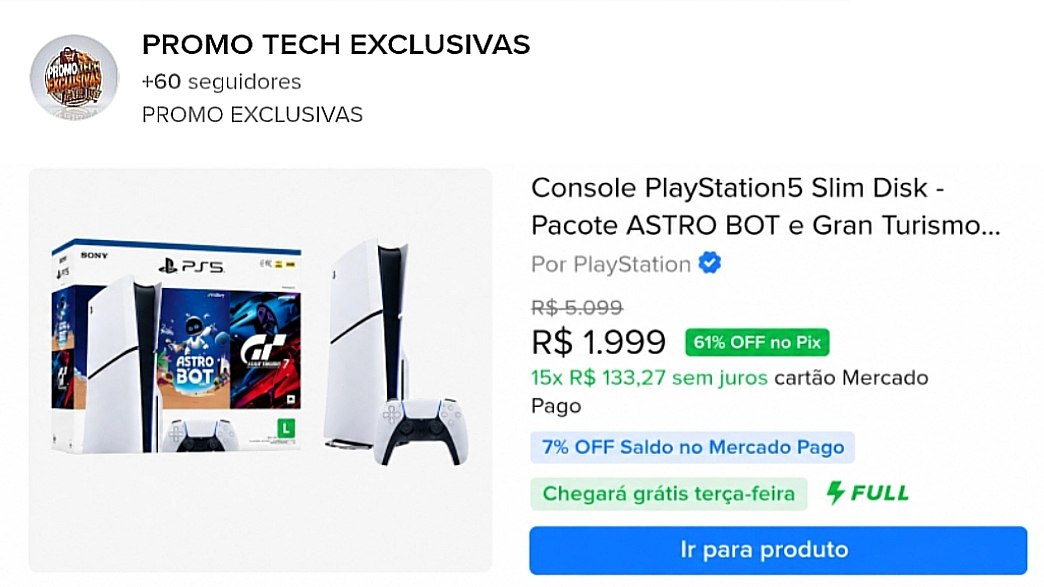This screenshot has height=587, width=1044.
Task: Click the DualSense controller beside the console
Action: 420,431
